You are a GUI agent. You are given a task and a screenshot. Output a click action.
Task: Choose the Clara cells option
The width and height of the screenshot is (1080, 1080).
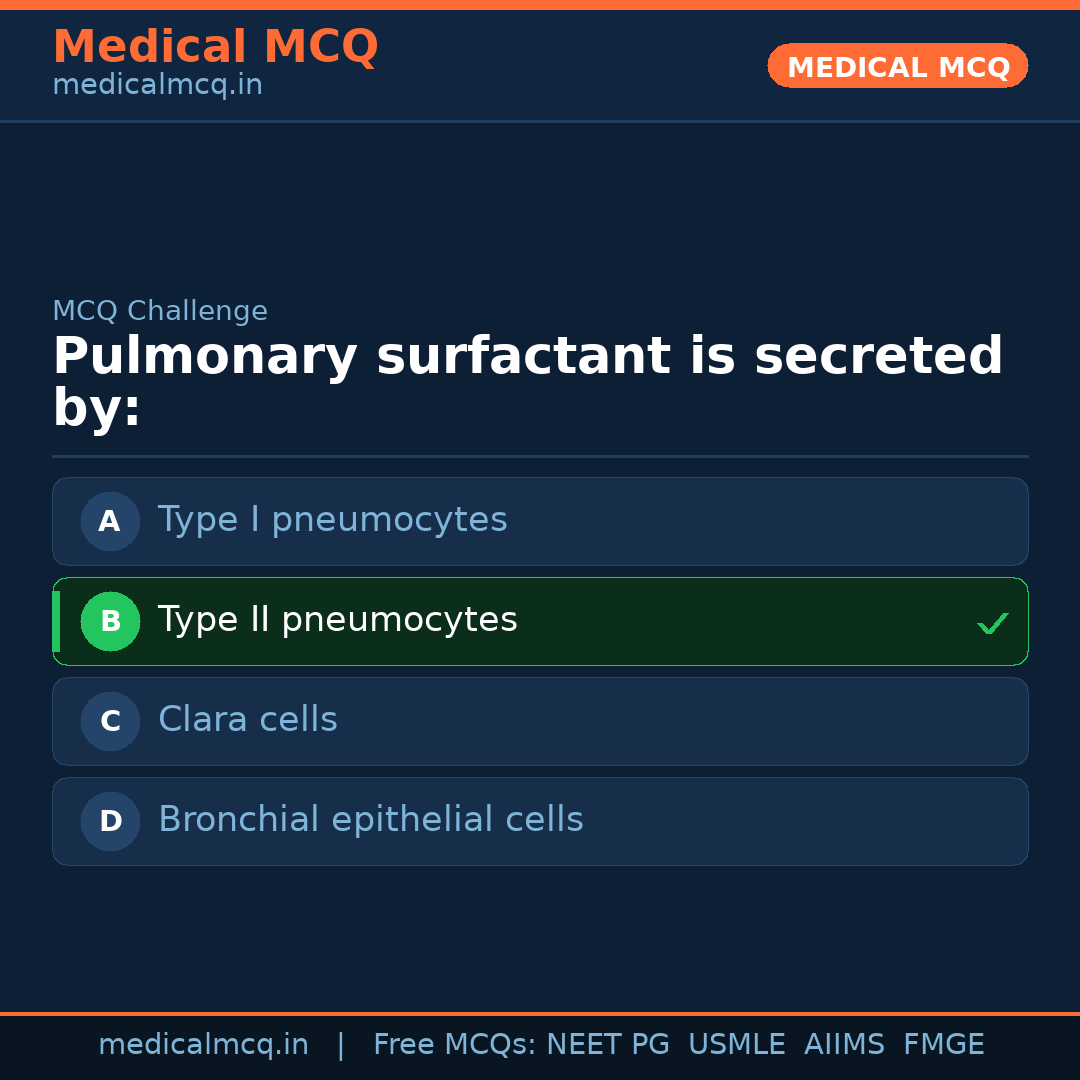(248, 720)
